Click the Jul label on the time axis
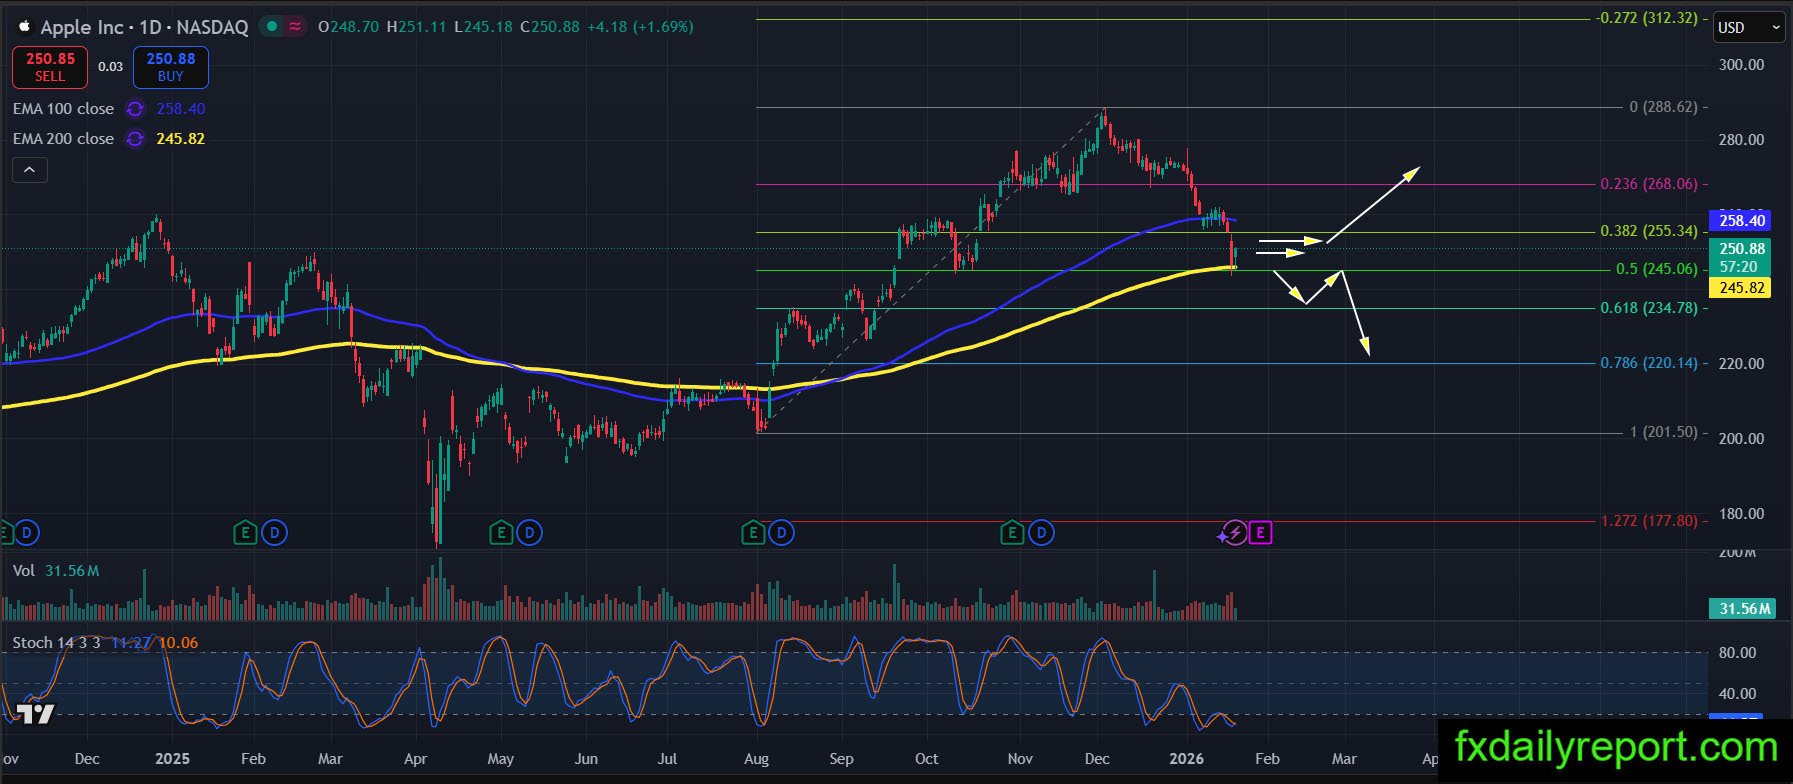The image size is (1793, 784). tap(667, 759)
